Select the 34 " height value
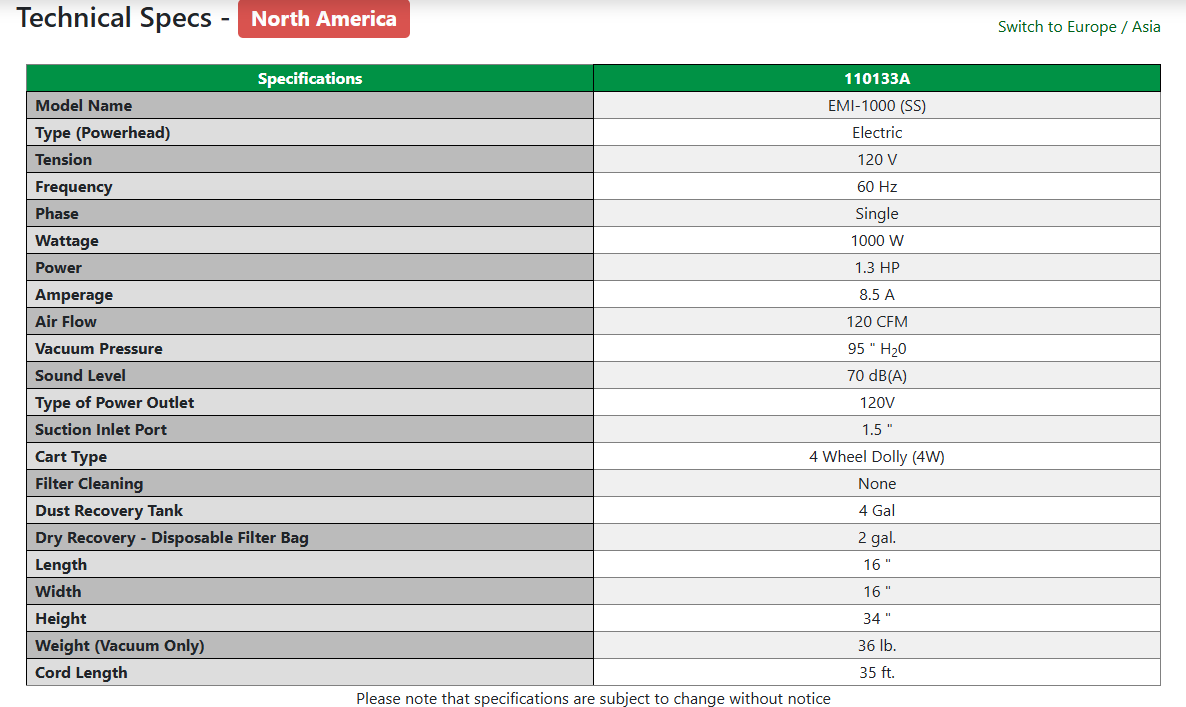The image size is (1186, 707). (877, 619)
